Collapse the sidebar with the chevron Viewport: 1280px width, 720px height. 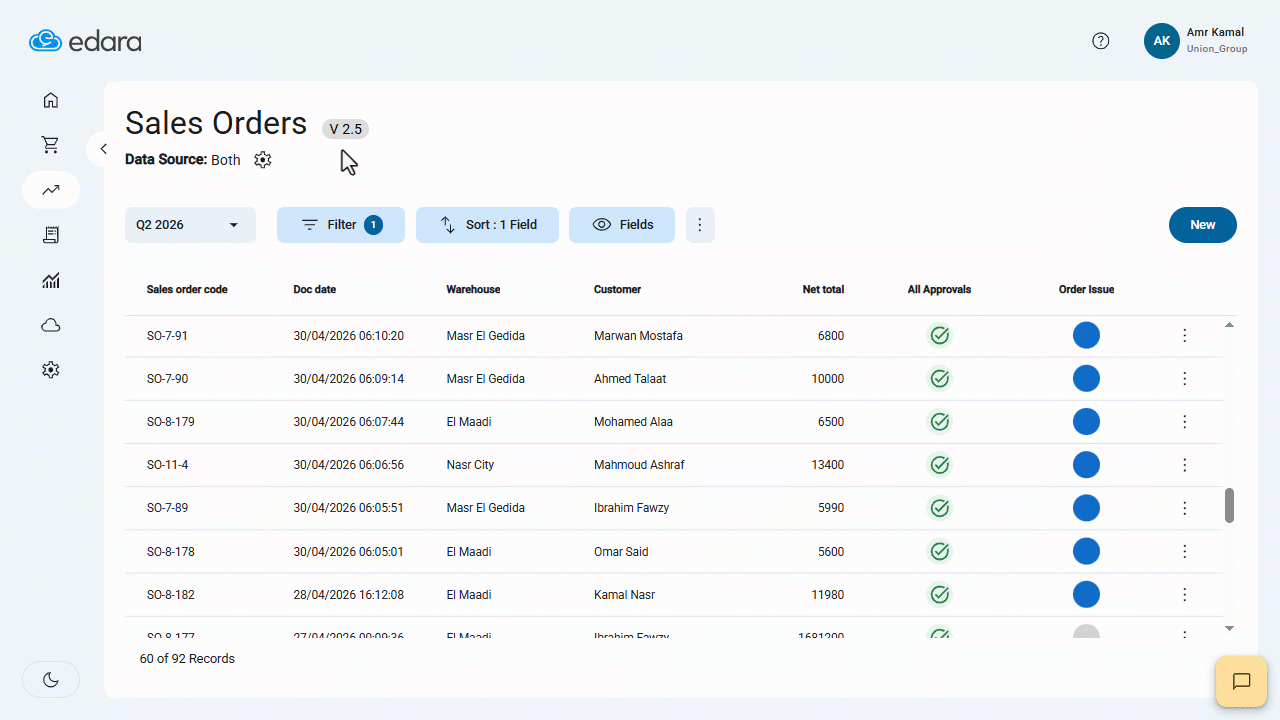103,149
